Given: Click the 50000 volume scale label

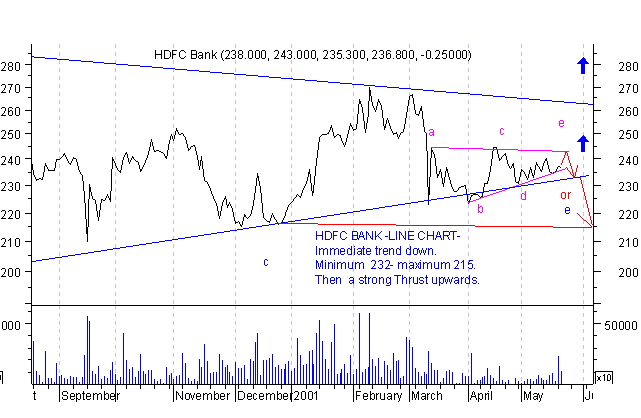Looking at the screenshot, I should (x=621, y=325).
